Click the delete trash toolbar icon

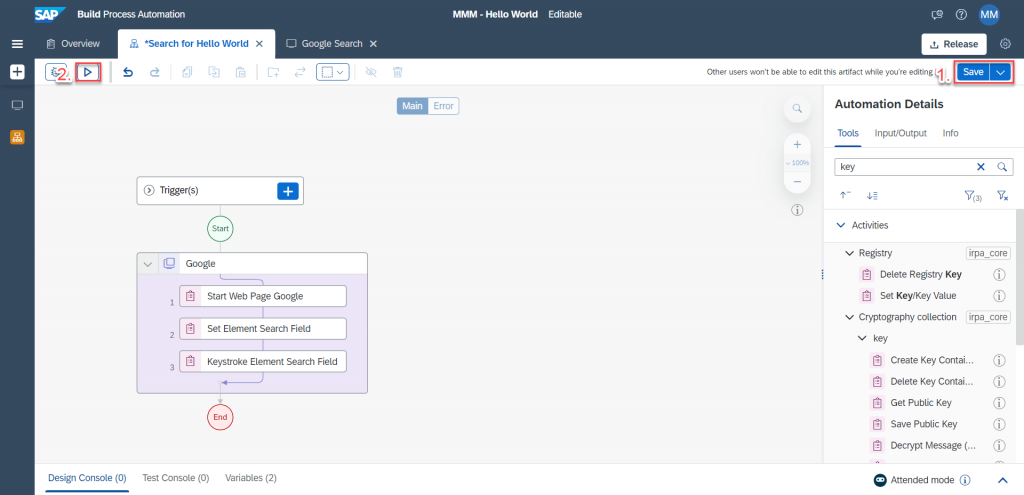(x=397, y=72)
